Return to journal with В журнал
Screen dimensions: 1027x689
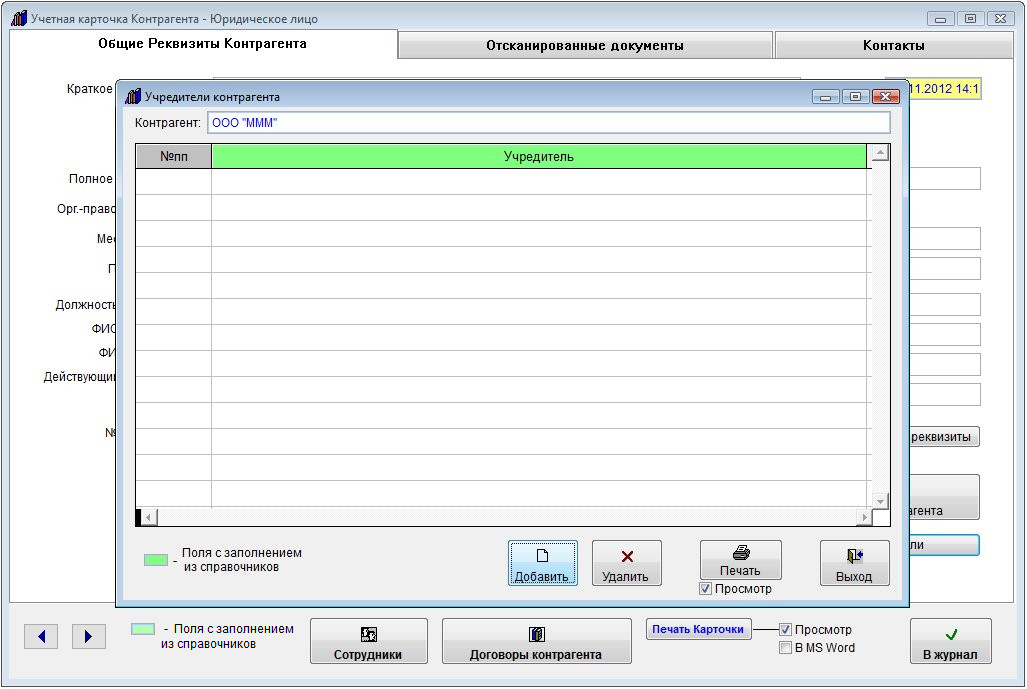tap(950, 641)
